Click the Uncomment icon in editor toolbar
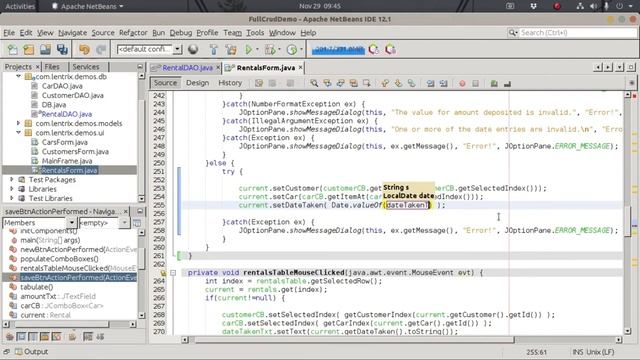The image size is (640, 360). click(x=507, y=83)
